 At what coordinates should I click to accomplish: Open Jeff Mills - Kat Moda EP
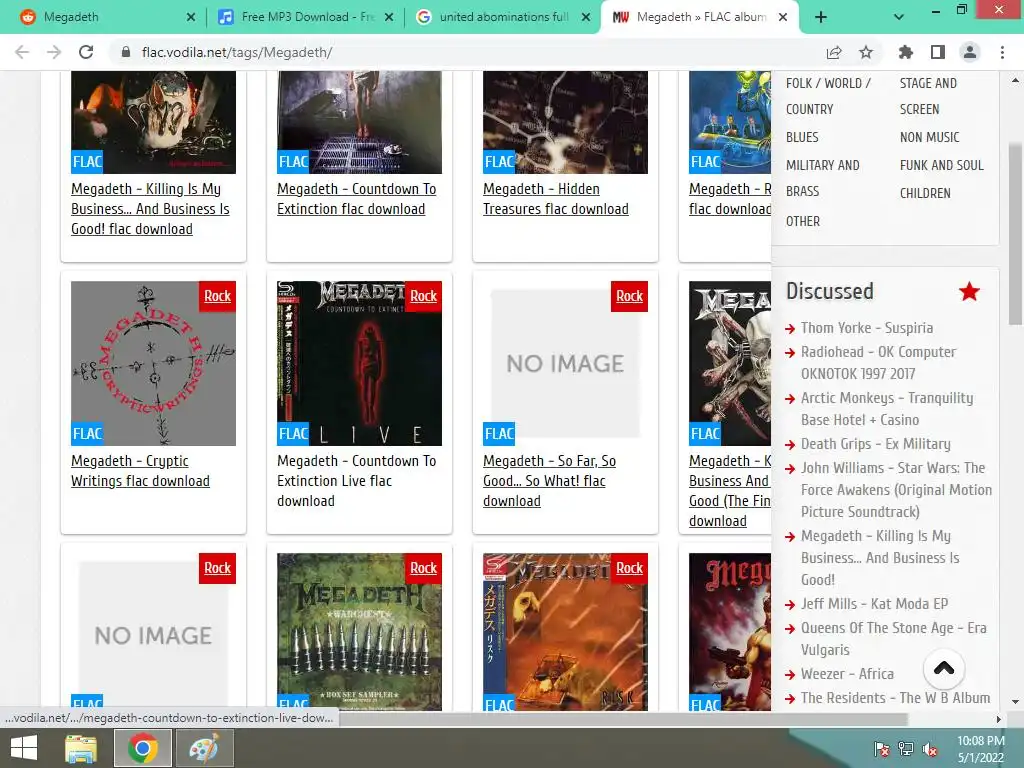(874, 604)
